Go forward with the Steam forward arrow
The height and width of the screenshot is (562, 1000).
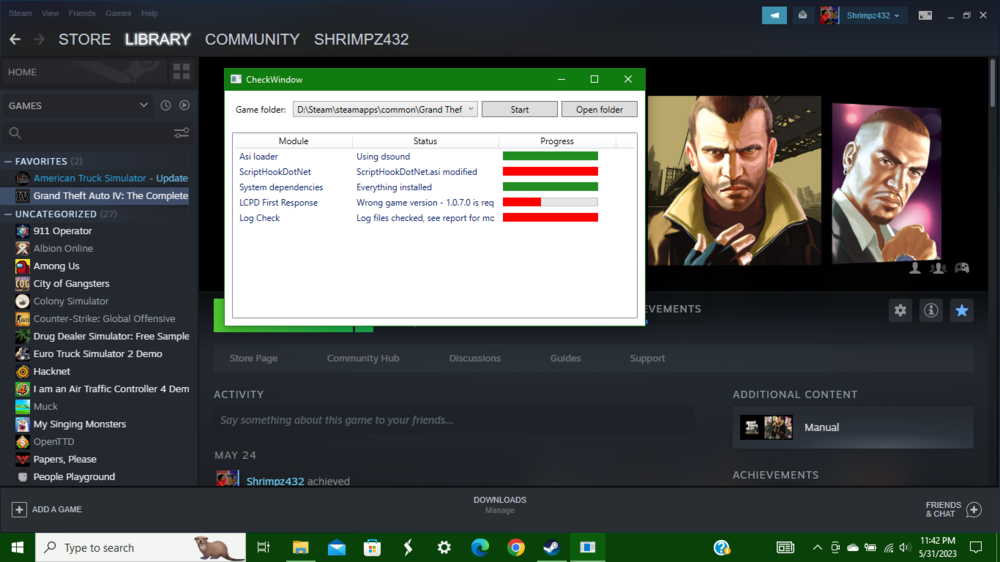point(39,40)
